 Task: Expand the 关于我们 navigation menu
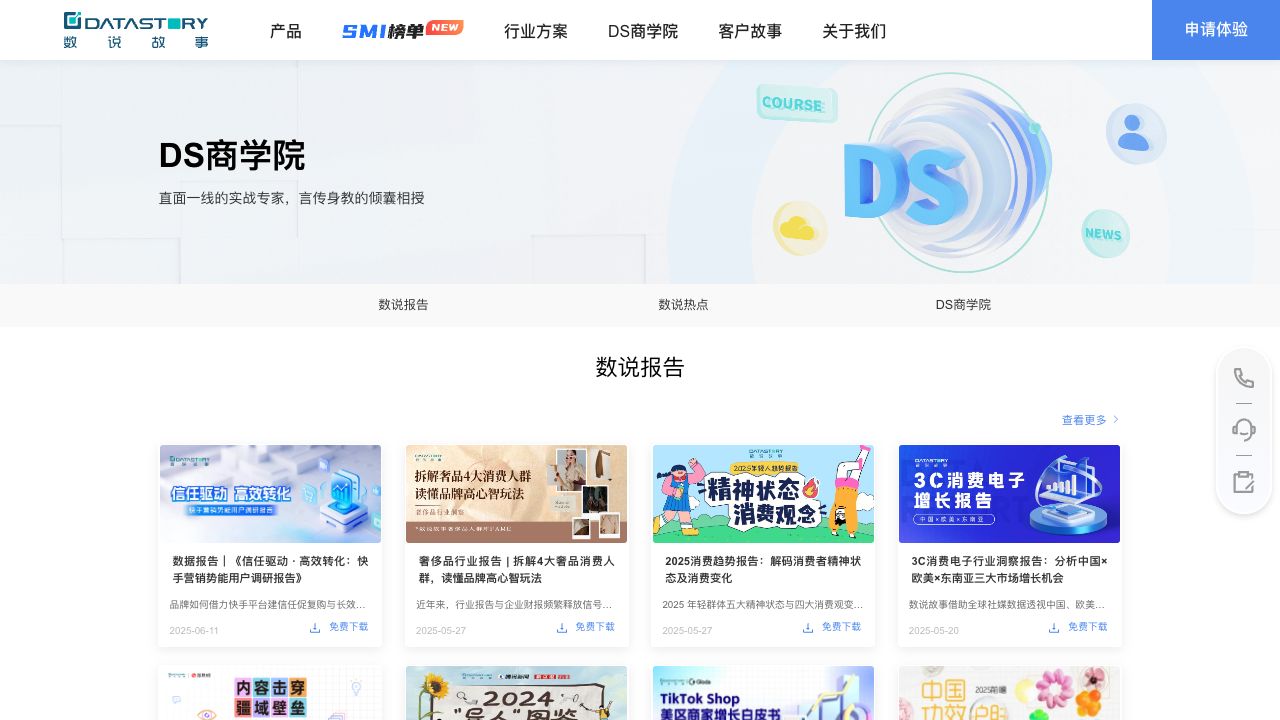point(853,31)
